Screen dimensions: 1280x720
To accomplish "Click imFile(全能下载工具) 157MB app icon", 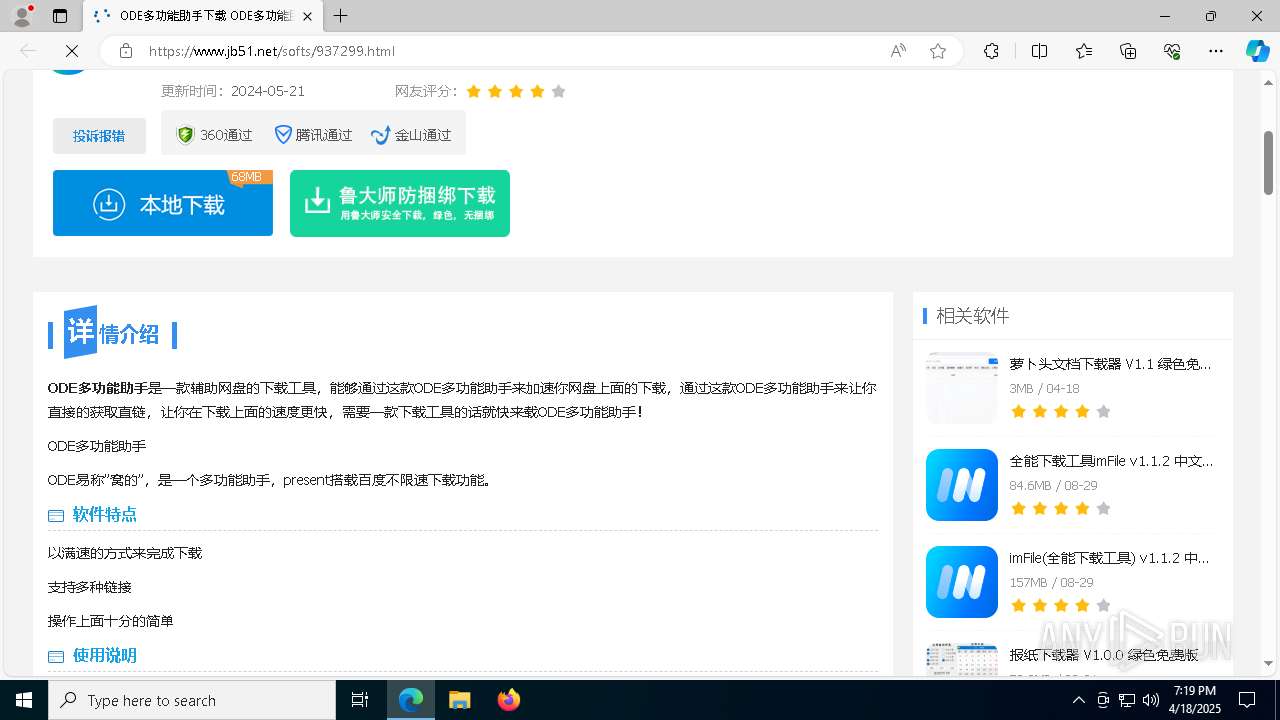I will pyautogui.click(x=962, y=582).
